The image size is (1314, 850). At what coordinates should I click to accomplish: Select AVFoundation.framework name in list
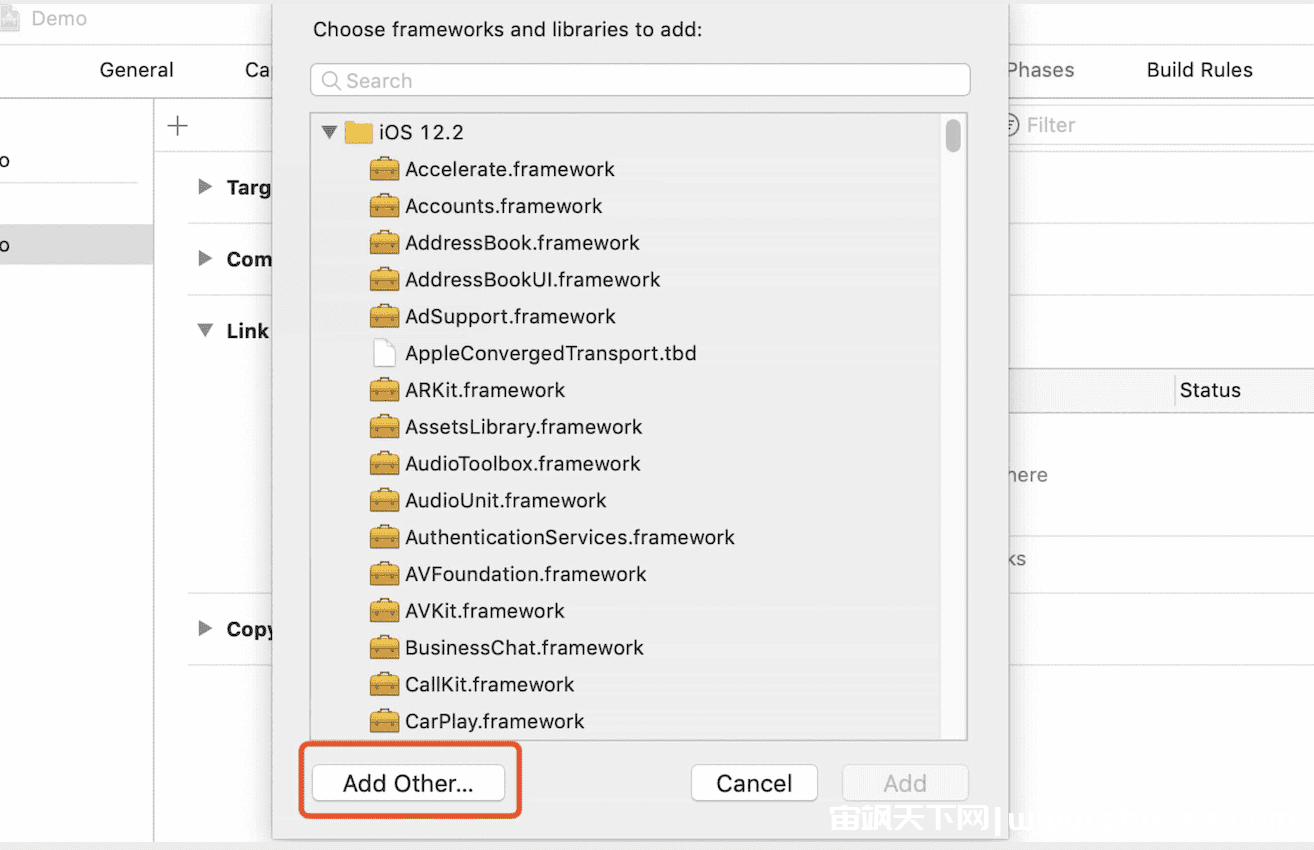(x=526, y=574)
